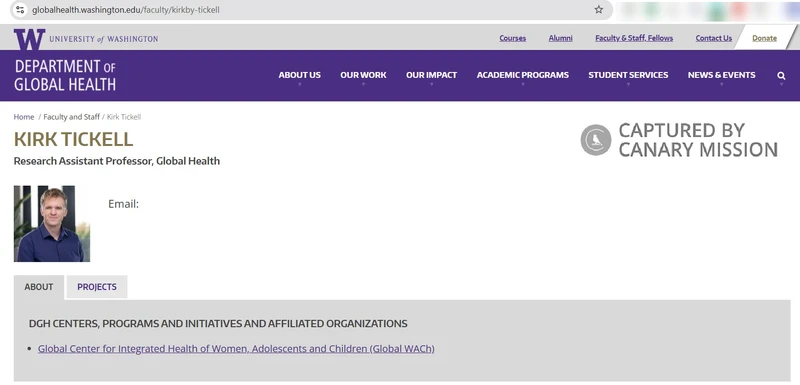Expand the Our Work menu

363,75
